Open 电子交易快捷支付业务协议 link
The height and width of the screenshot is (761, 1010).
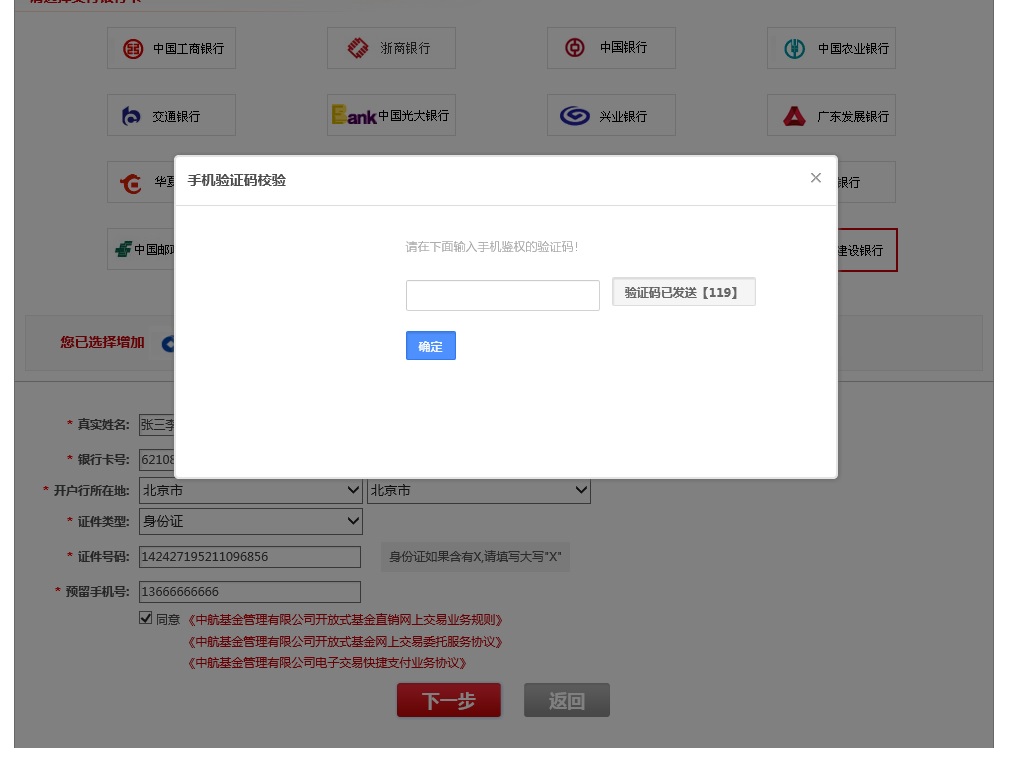327,663
